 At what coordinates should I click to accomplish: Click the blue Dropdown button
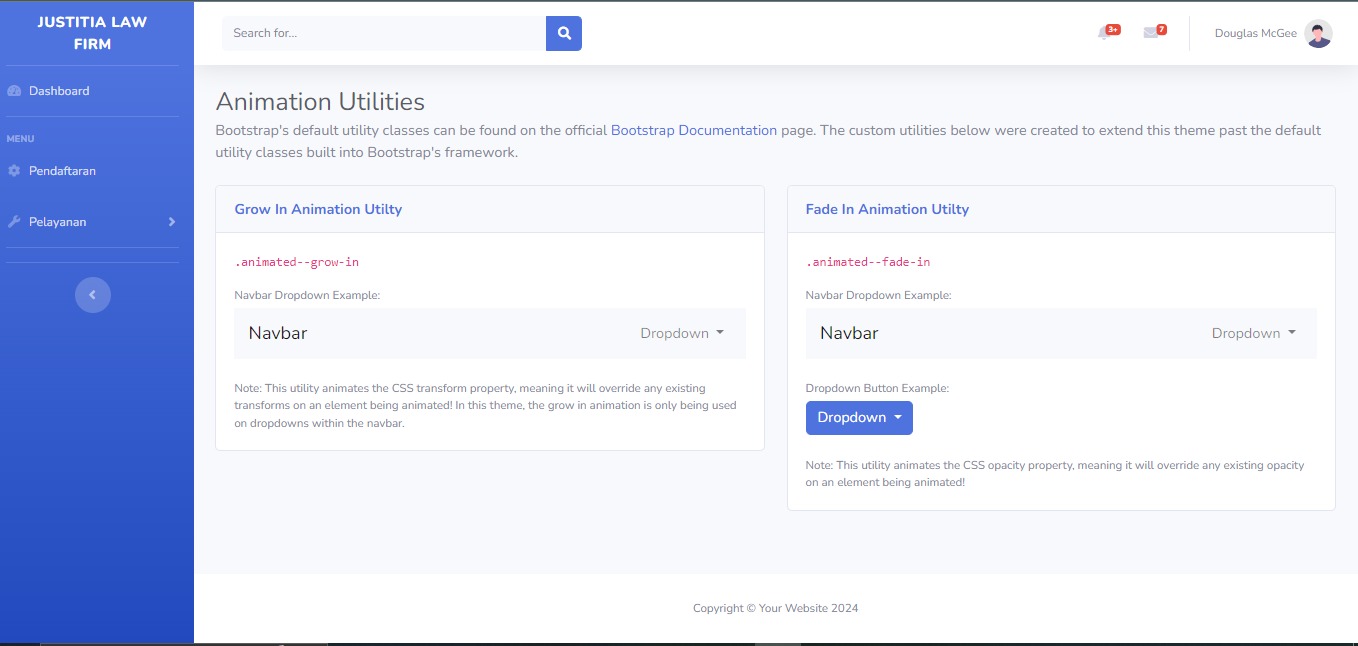(859, 418)
